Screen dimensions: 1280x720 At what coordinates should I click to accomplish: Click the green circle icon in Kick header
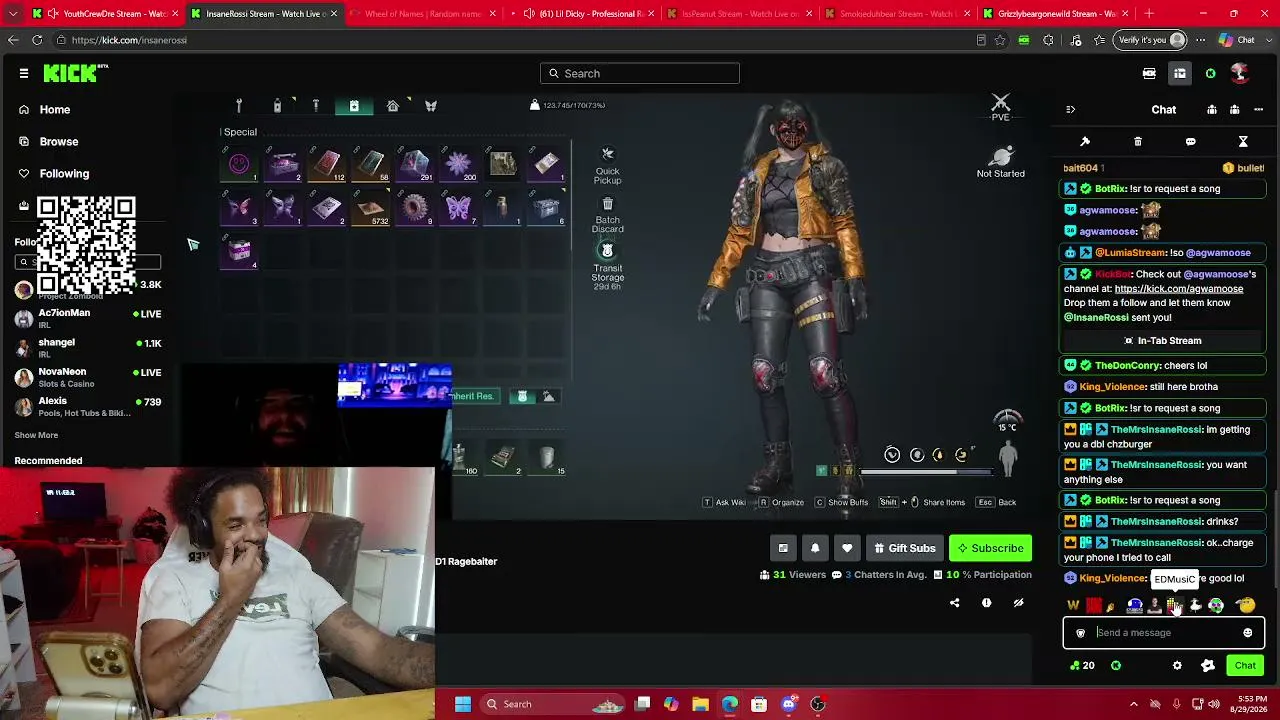point(1210,73)
